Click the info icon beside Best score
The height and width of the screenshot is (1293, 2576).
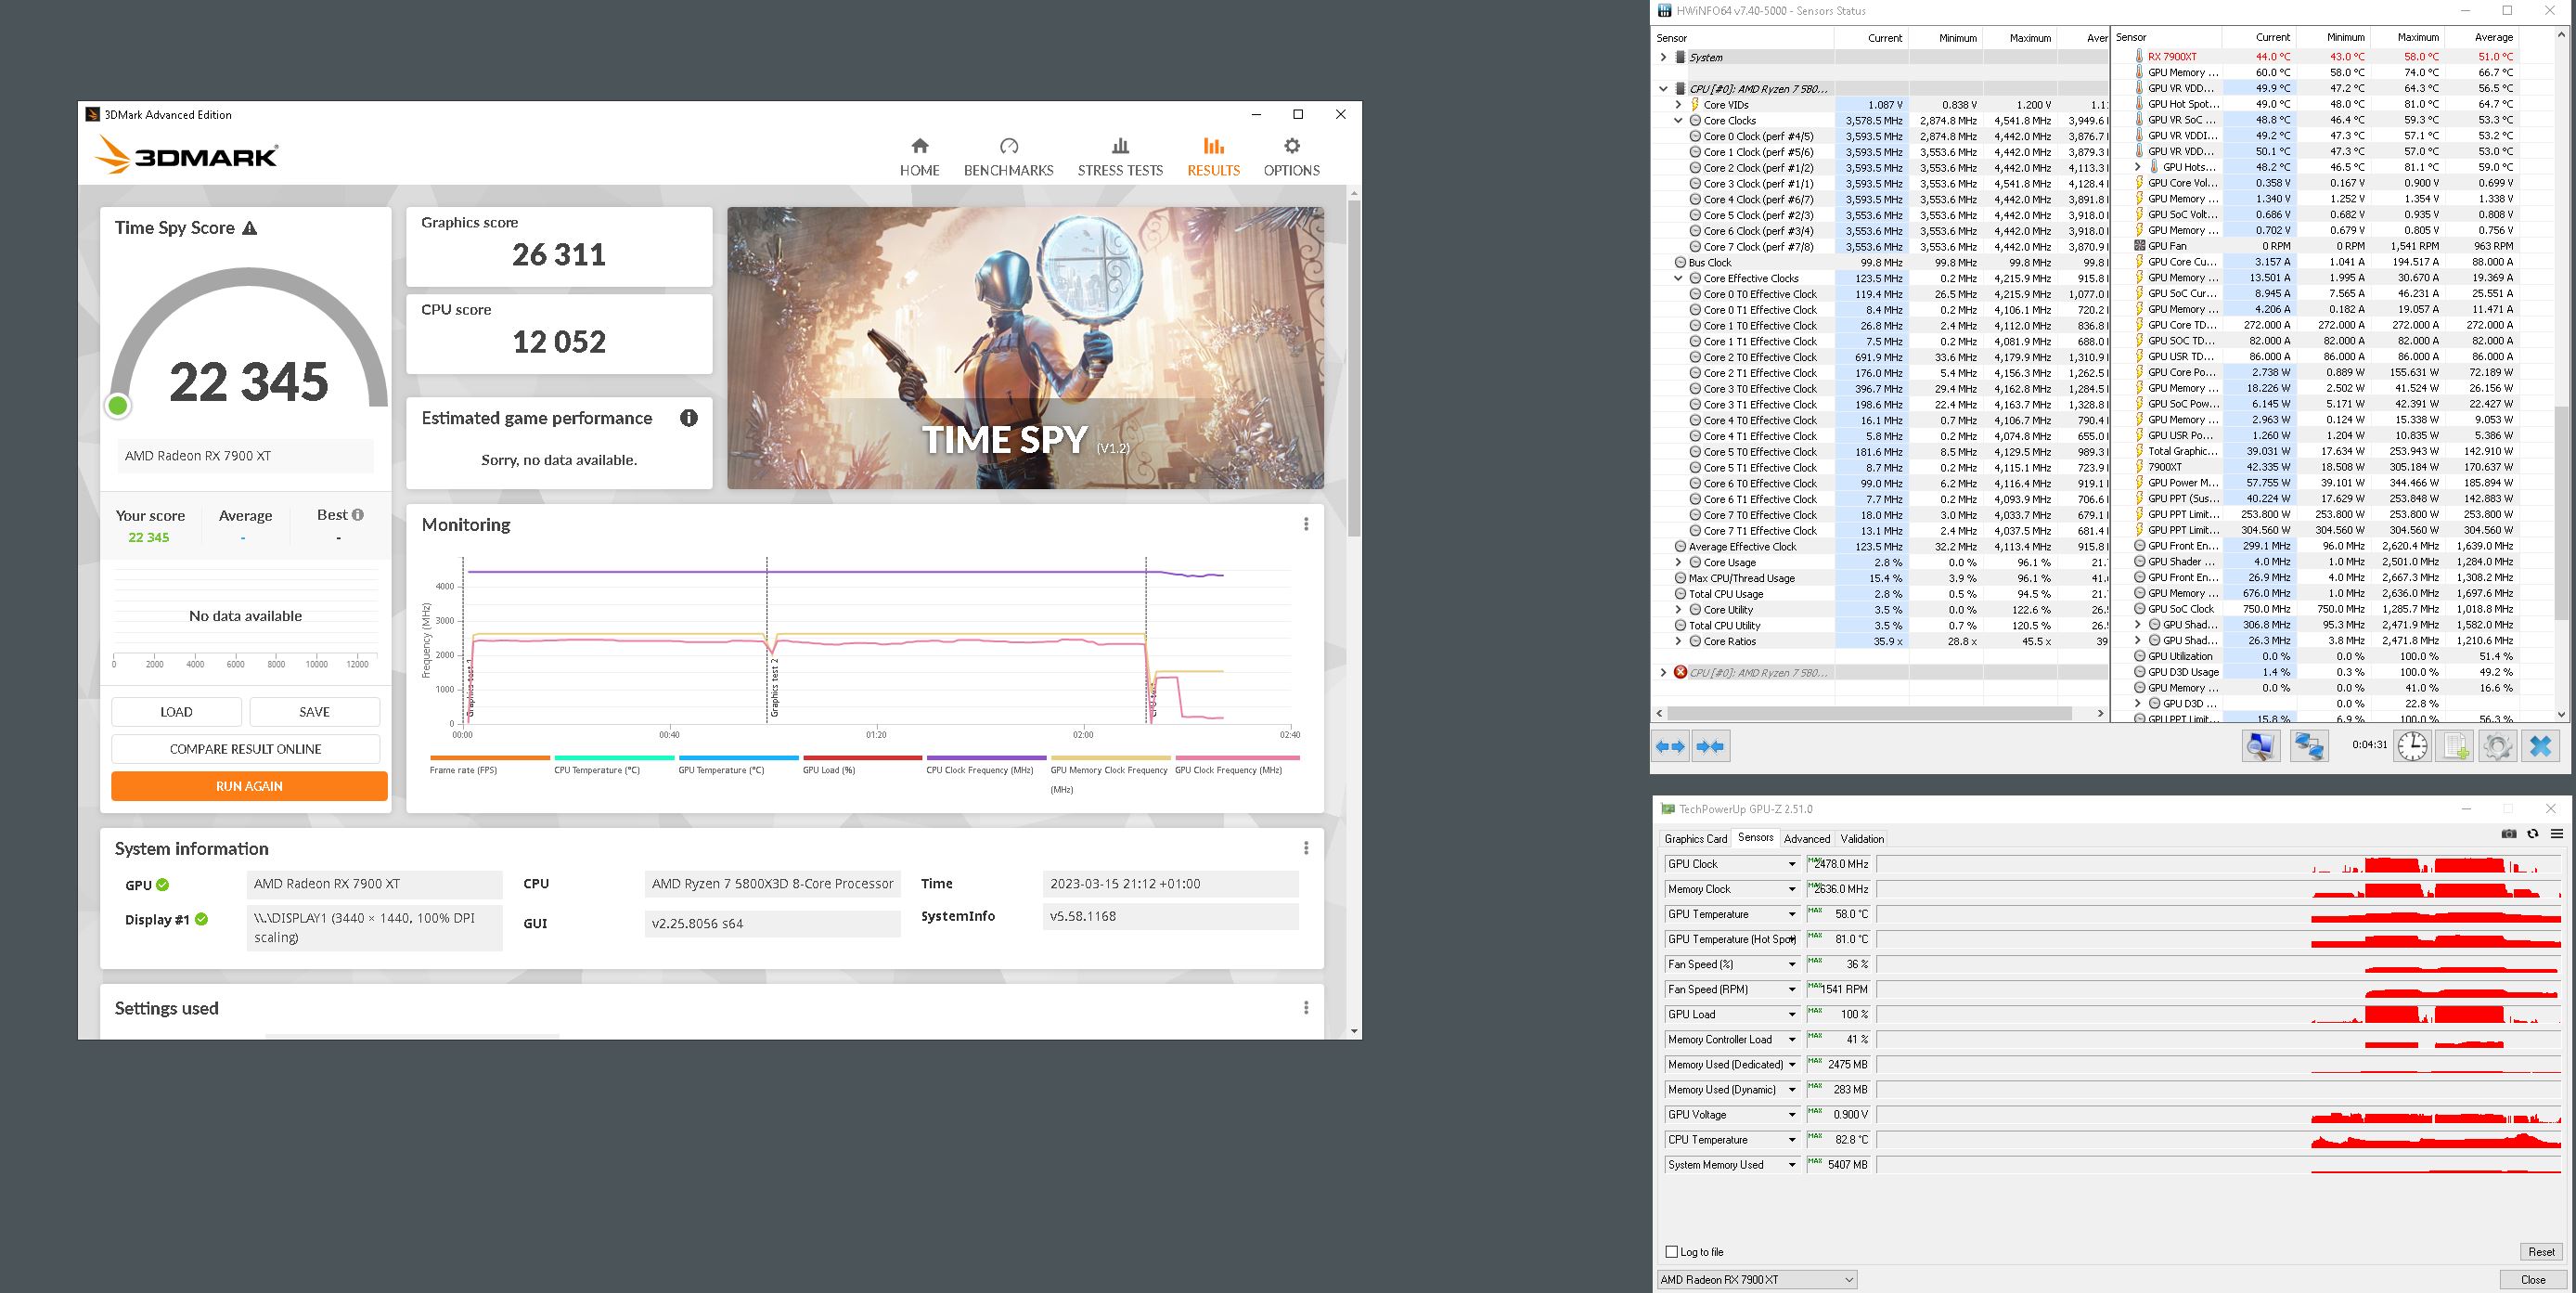pyautogui.click(x=358, y=515)
